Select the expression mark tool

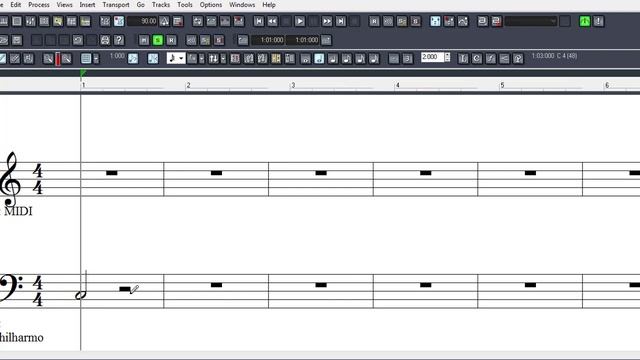click(x=491, y=58)
